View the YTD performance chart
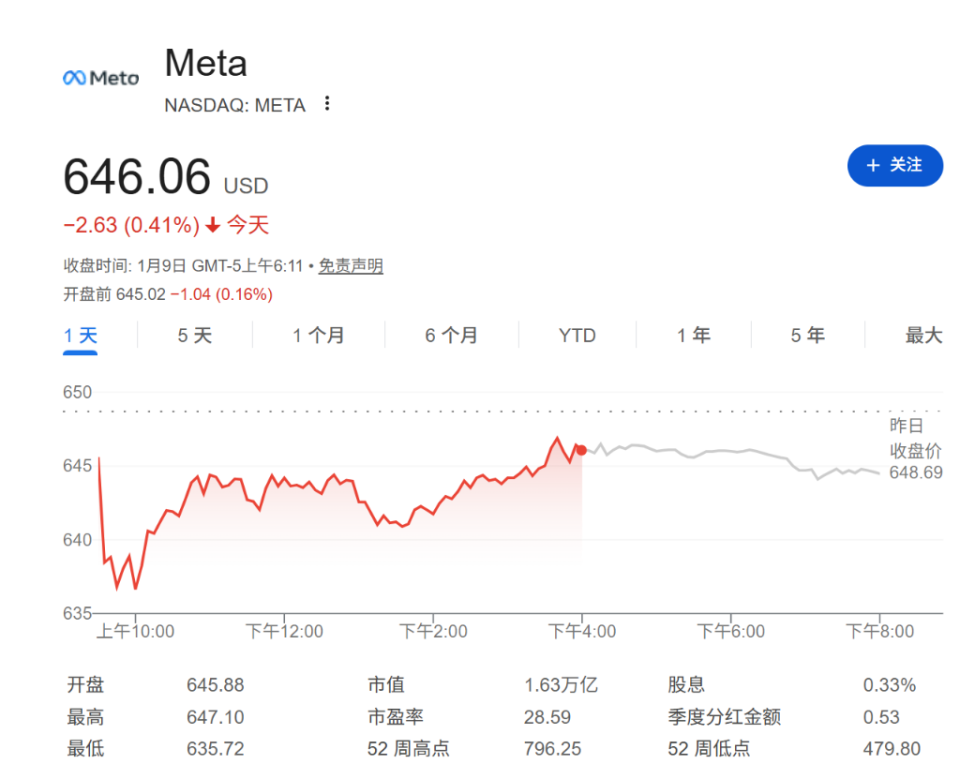960x779 pixels. pos(576,336)
